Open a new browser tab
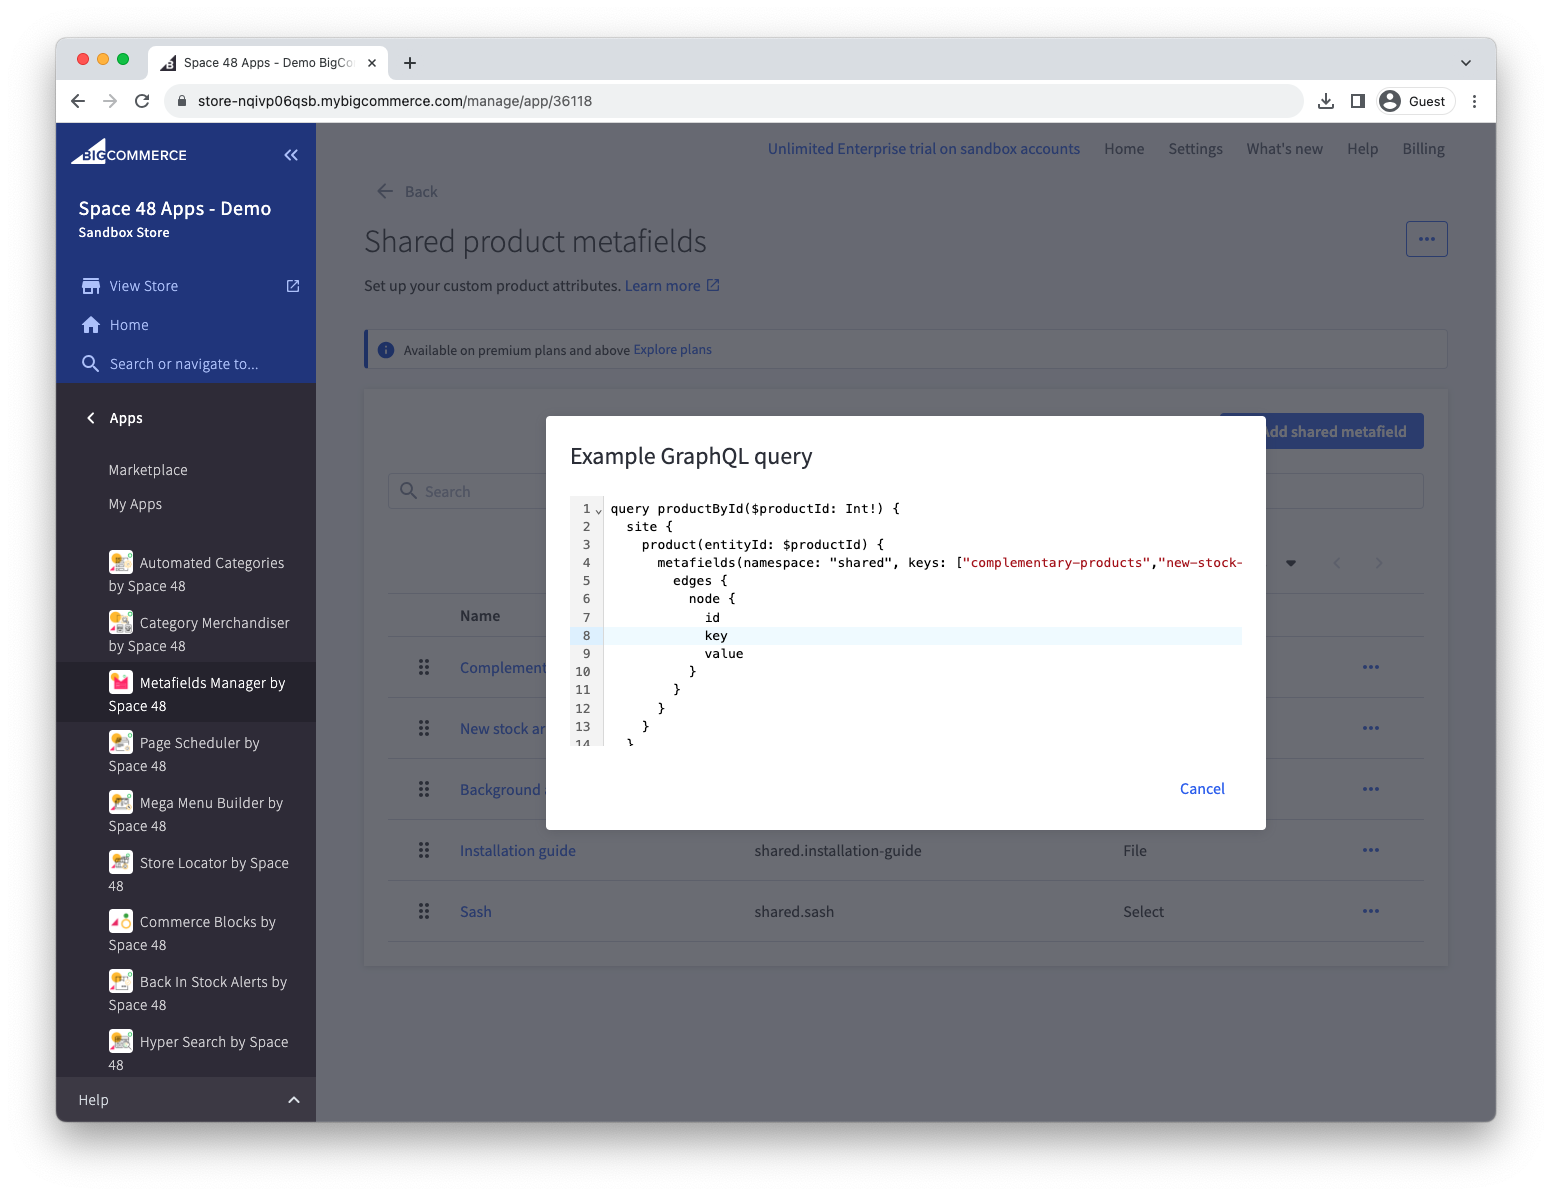Image resolution: width=1552 pixels, height=1196 pixels. tap(410, 63)
